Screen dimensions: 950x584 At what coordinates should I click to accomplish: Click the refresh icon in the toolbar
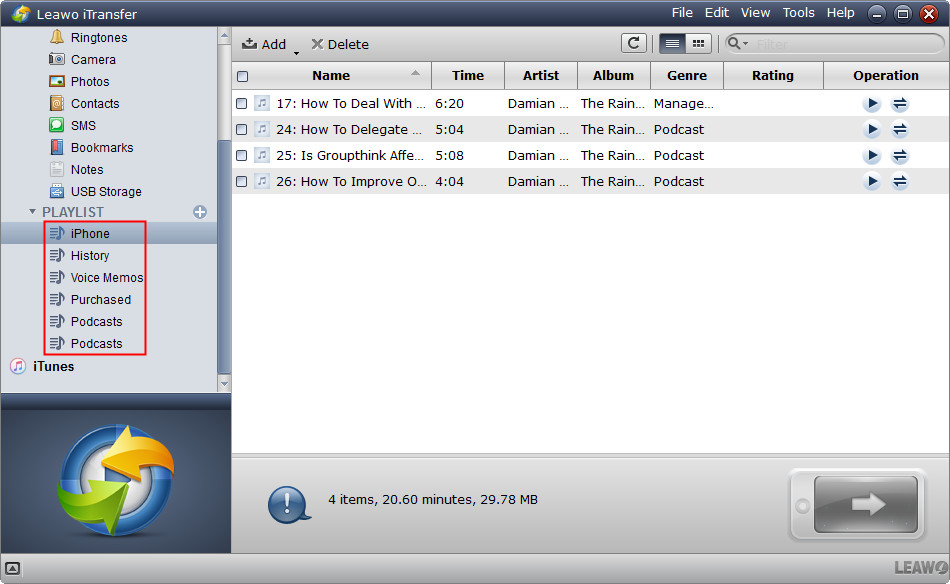click(633, 43)
